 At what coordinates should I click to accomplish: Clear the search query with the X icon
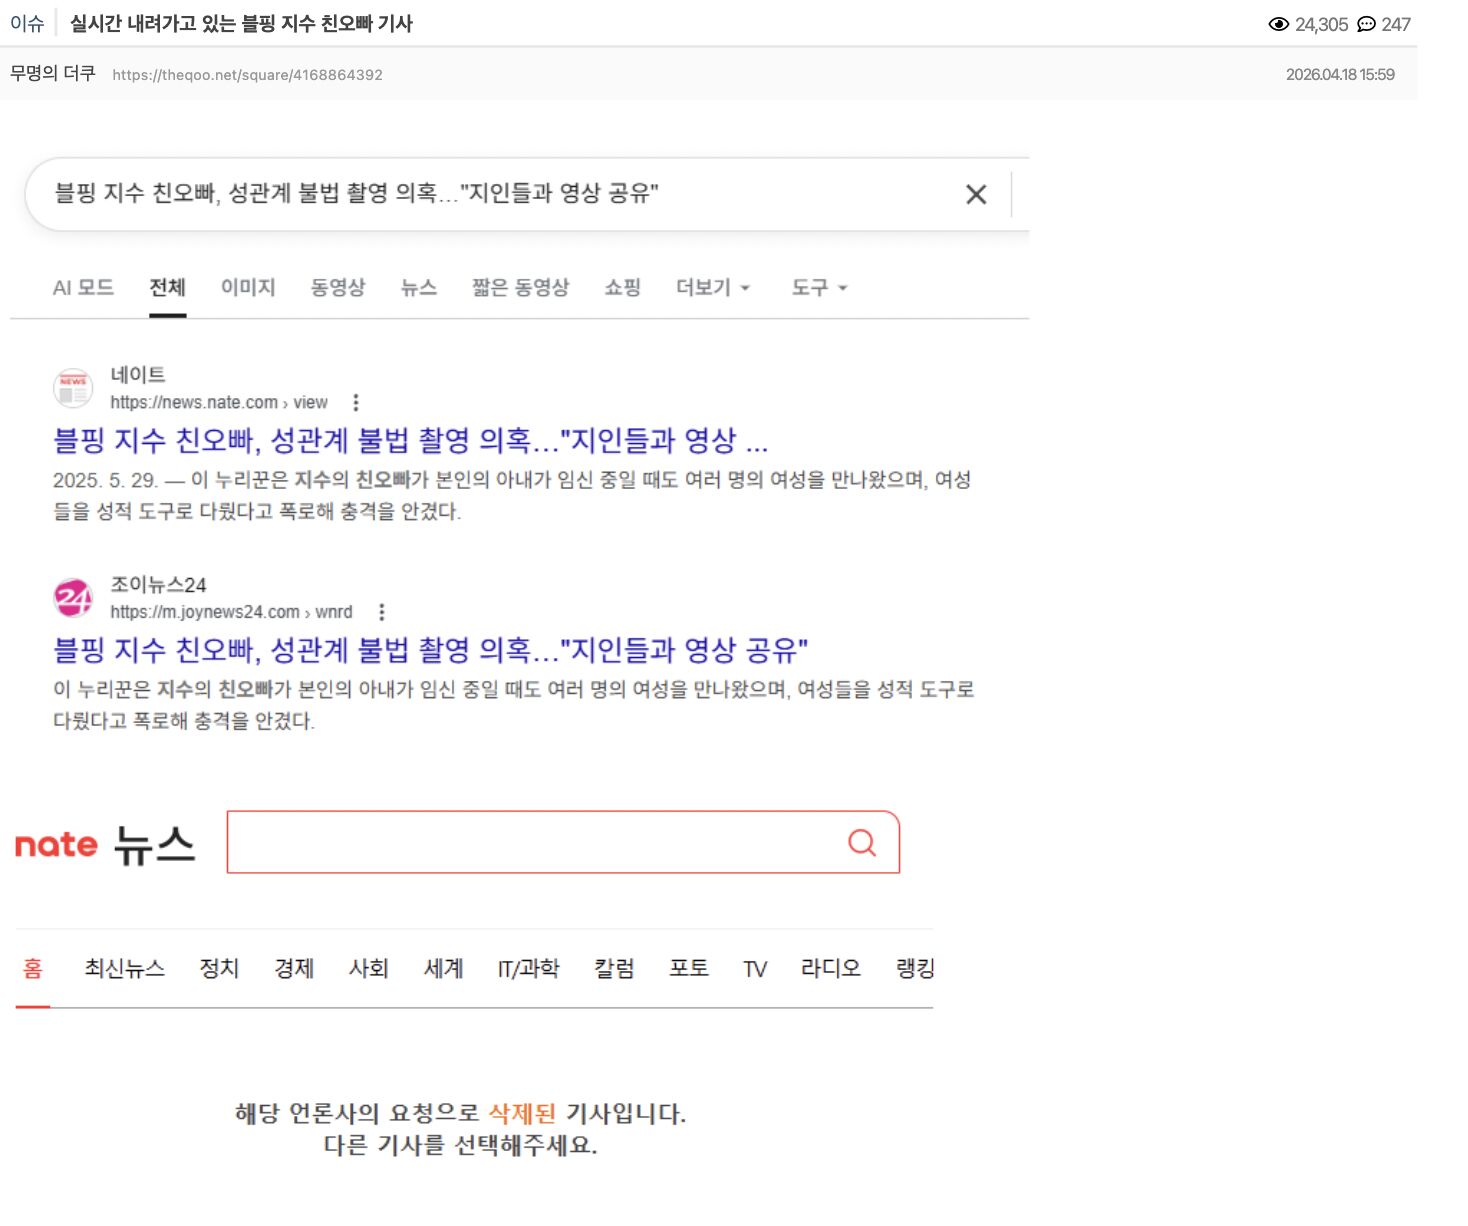976,194
